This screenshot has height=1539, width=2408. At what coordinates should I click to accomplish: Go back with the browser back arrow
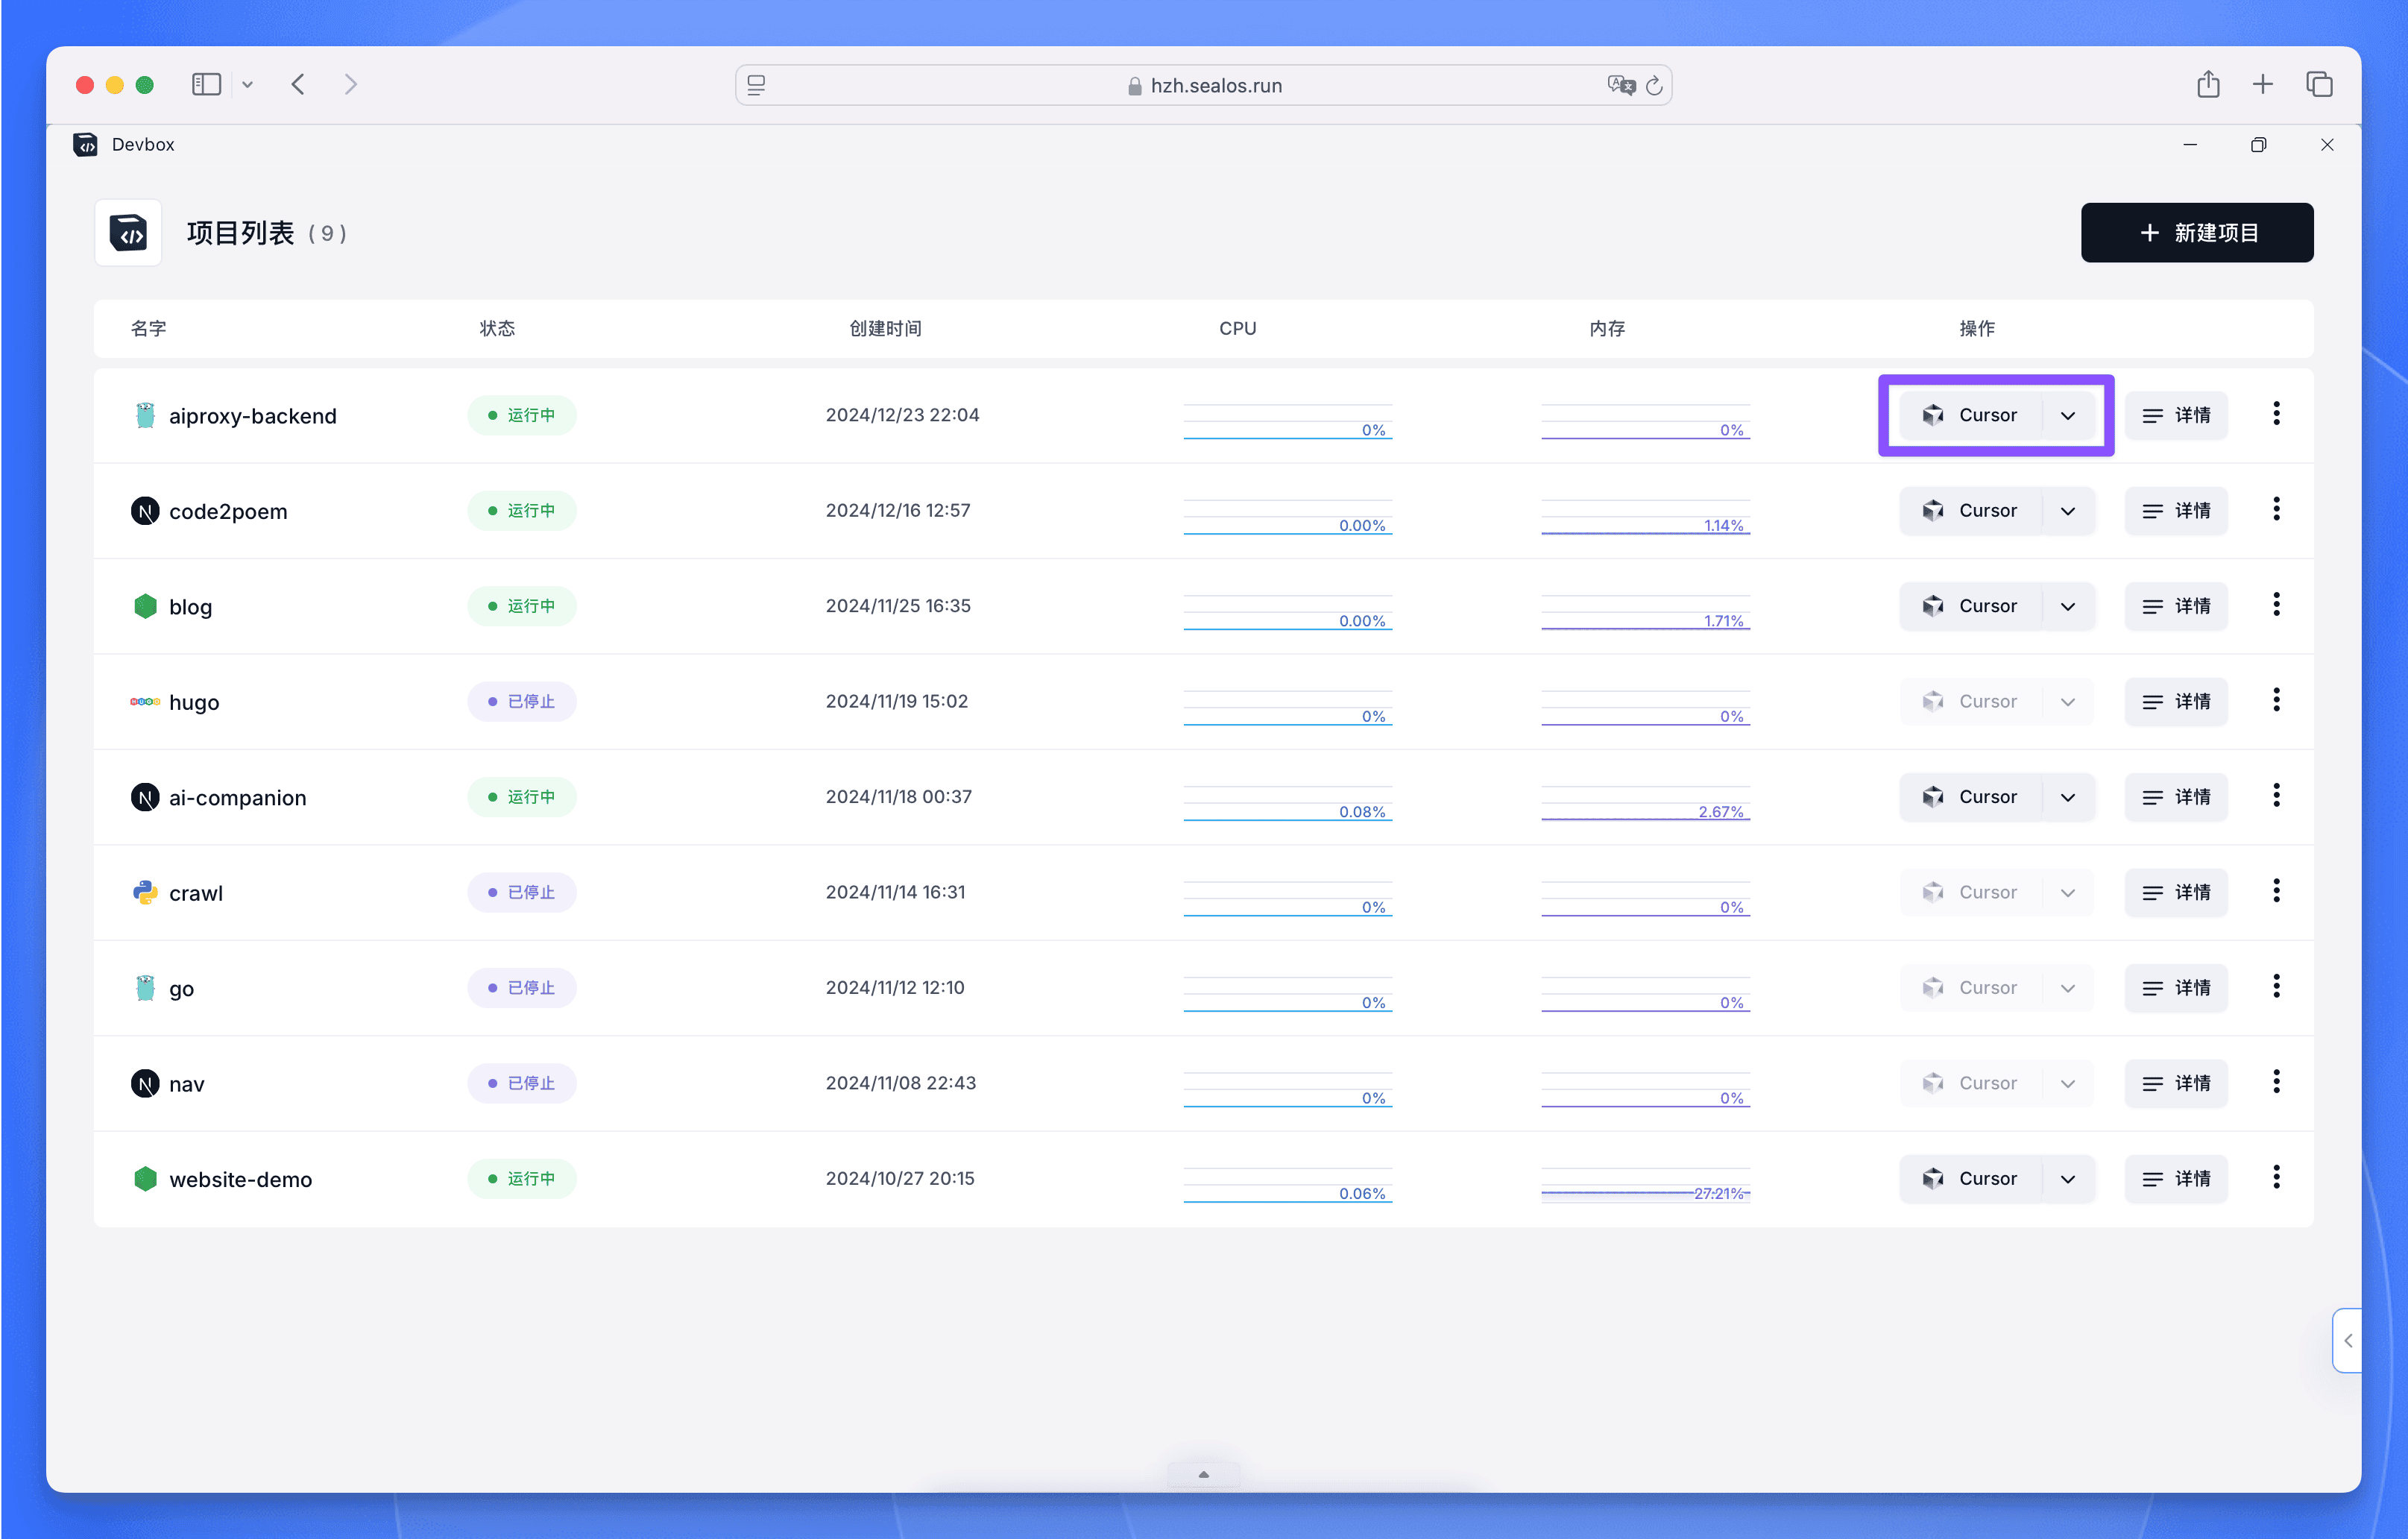[x=298, y=85]
